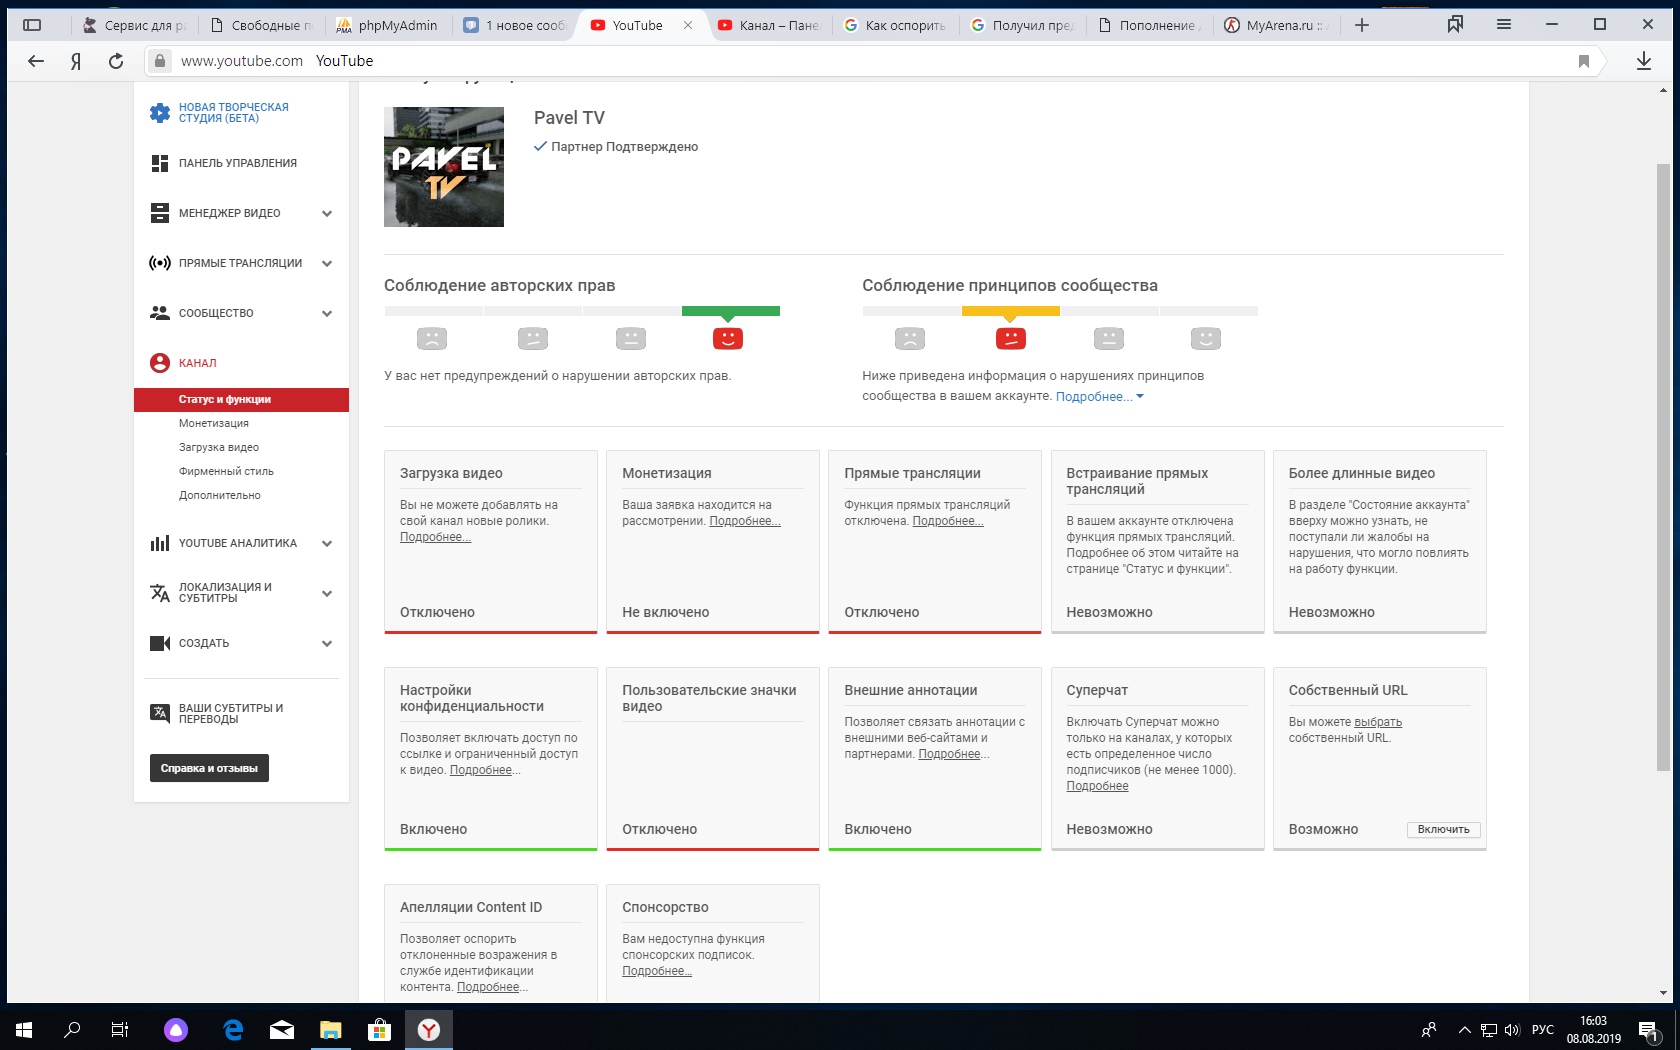Viewport: 1680px width, 1050px height.
Task: Click the Менеджер видео icon in the sidebar
Action: [x=160, y=213]
